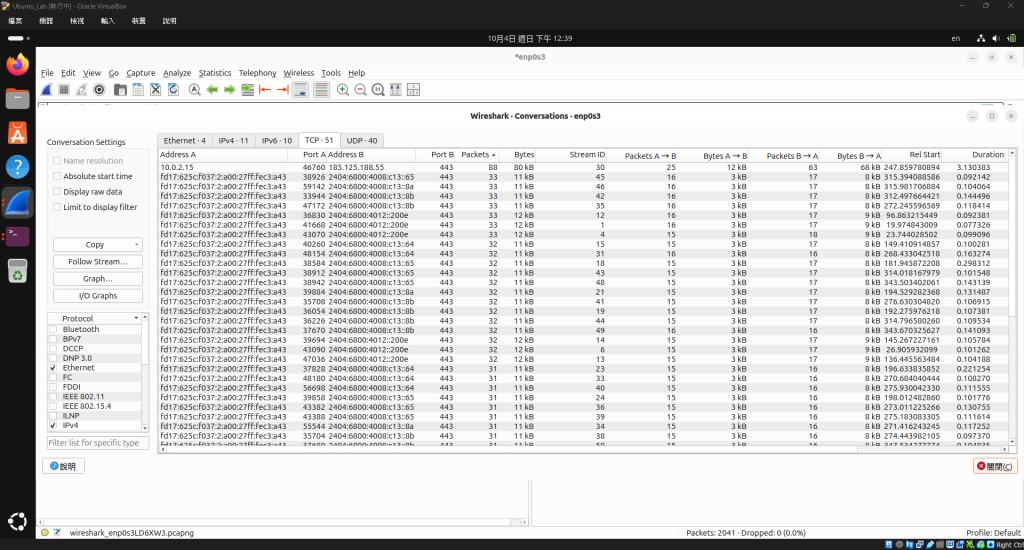This screenshot has height=550, width=1024.
Task: Check the DCCP protocol checkbox
Action: tap(54, 349)
